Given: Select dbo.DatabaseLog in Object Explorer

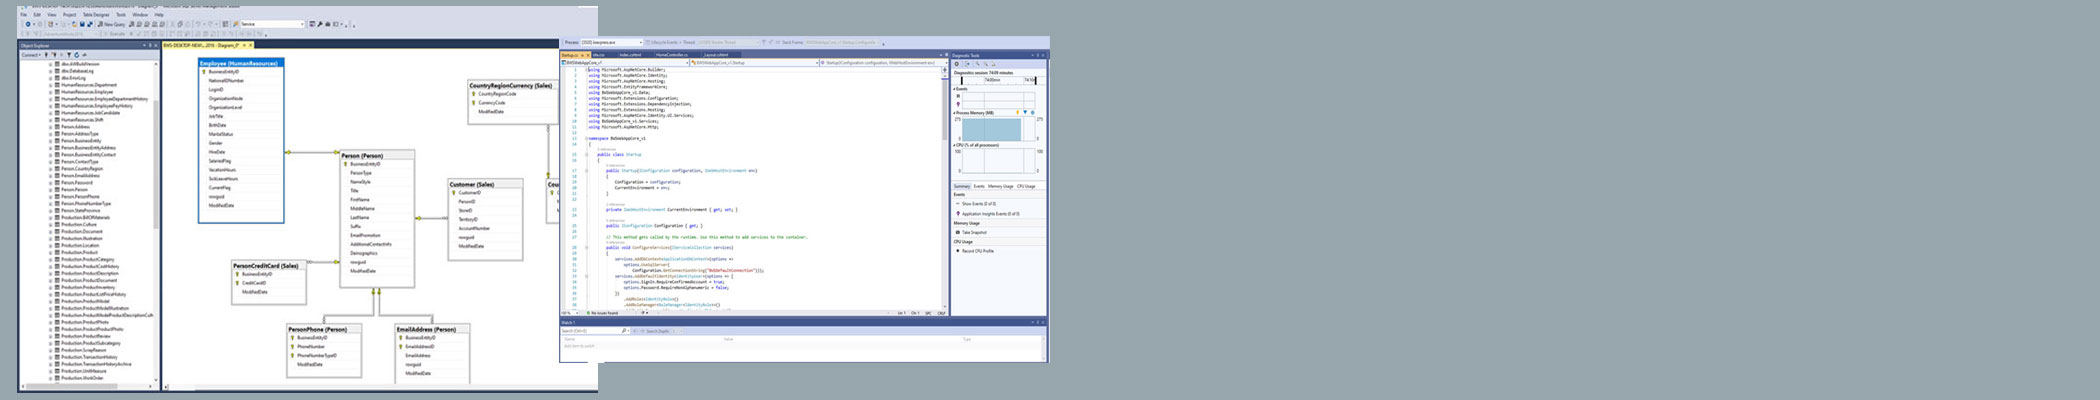Looking at the screenshot, I should click(78, 71).
